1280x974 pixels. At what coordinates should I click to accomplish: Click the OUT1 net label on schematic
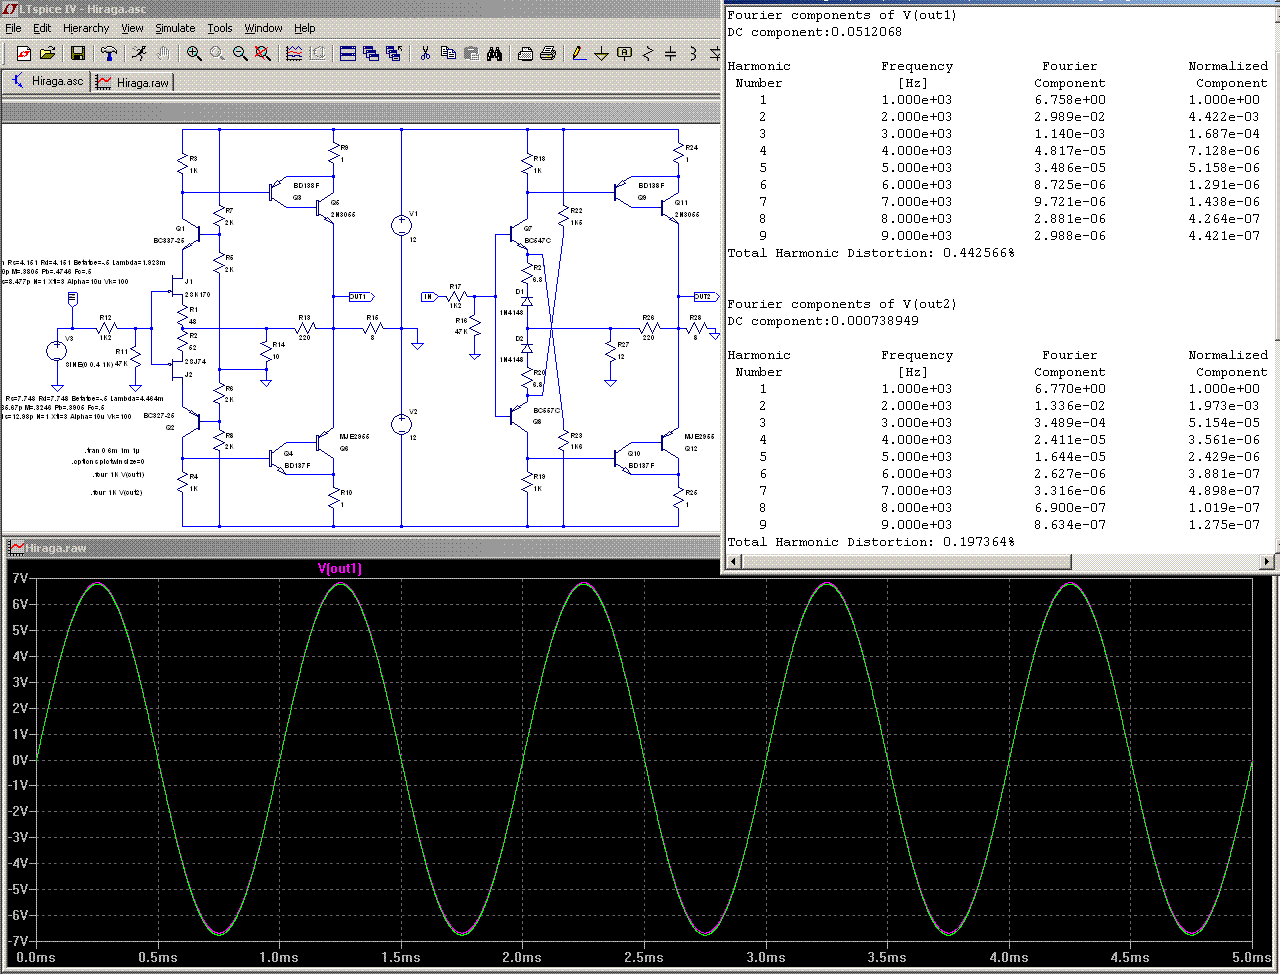(359, 297)
